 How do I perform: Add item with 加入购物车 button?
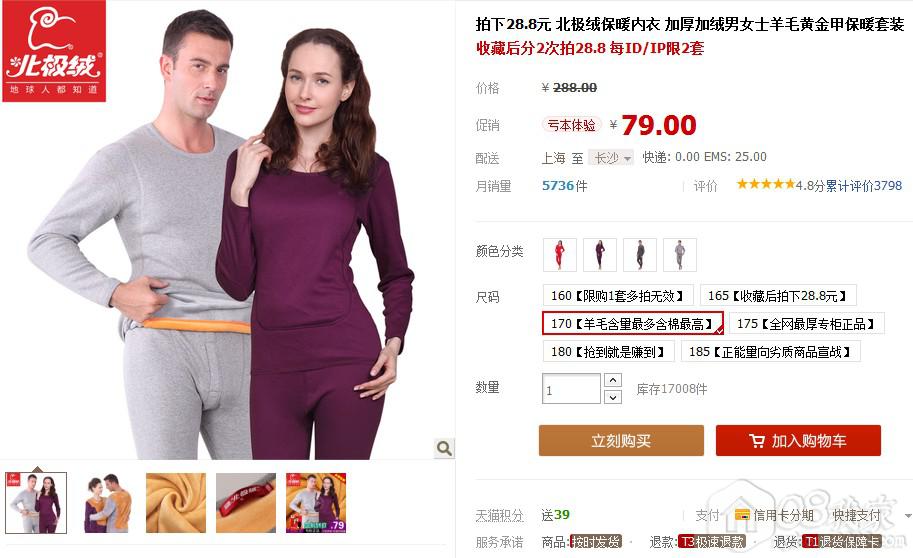pos(798,440)
